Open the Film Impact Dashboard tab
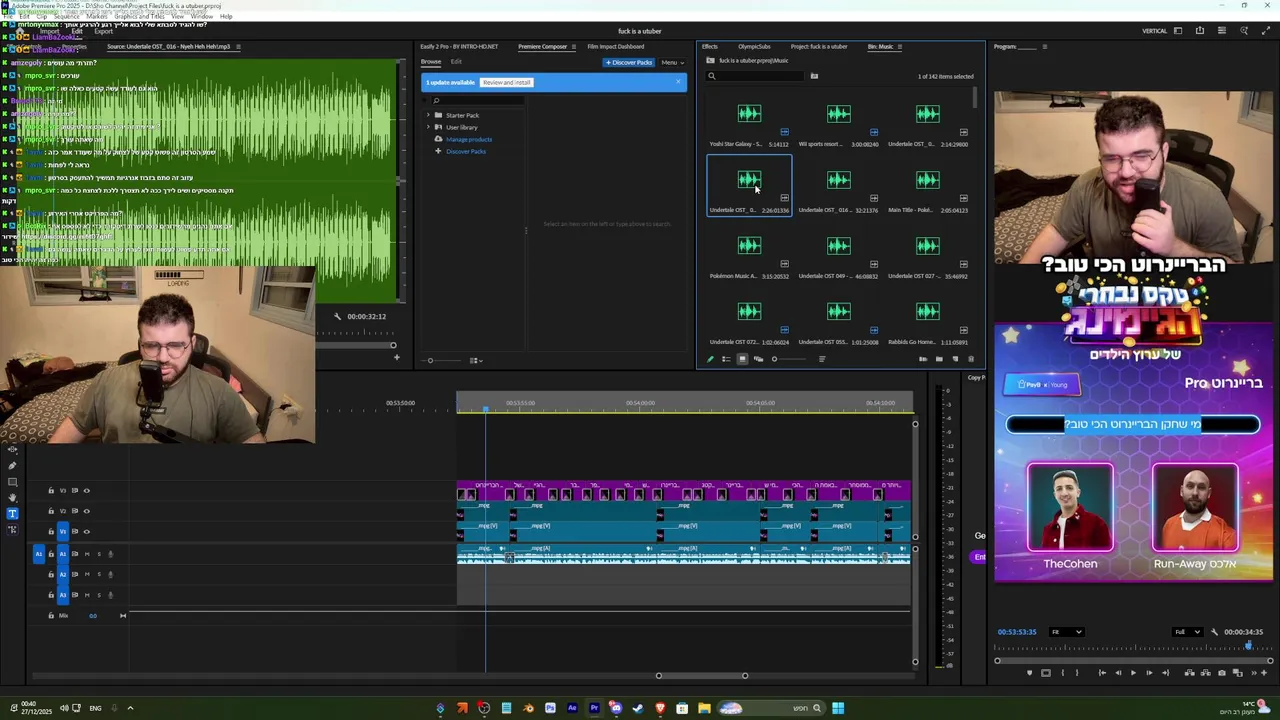Screen dimensions: 1280x720 [616, 46]
